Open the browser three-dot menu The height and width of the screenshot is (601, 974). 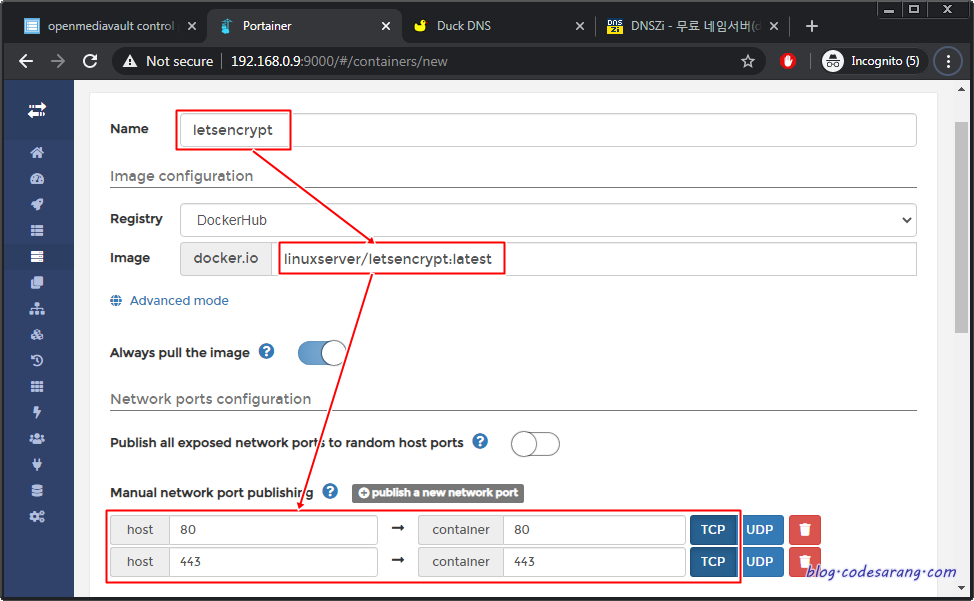coord(948,61)
